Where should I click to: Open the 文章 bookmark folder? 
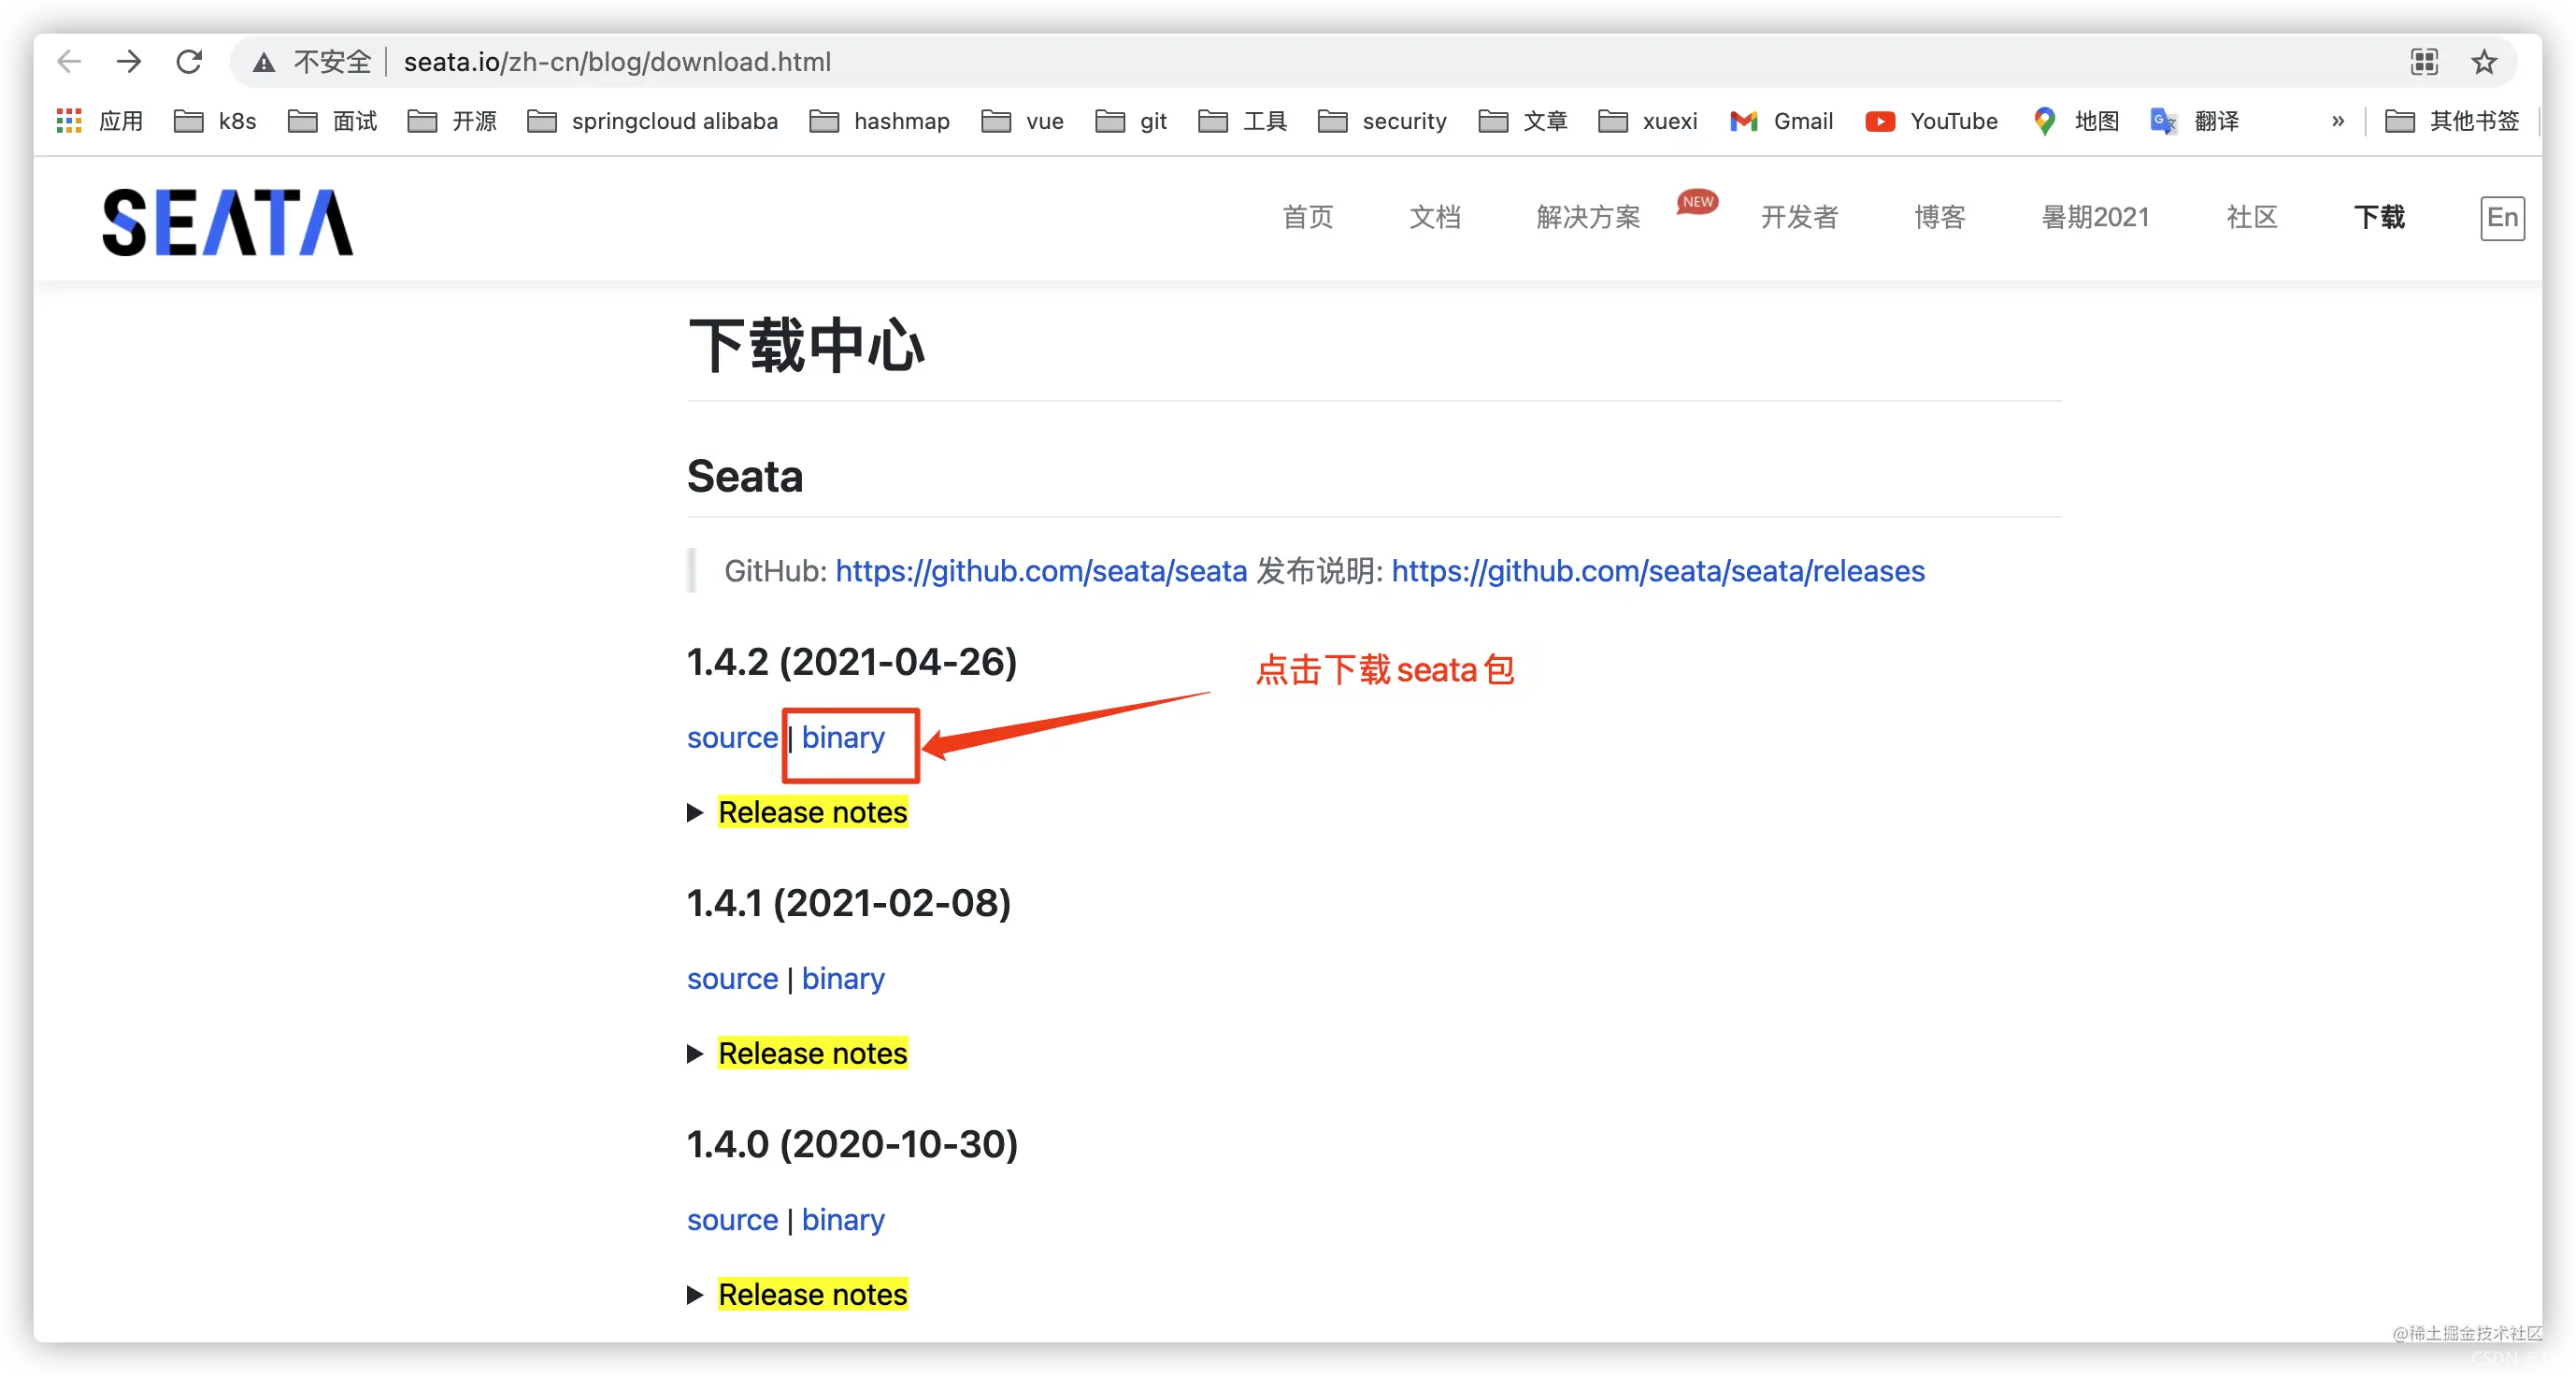(x=1523, y=121)
